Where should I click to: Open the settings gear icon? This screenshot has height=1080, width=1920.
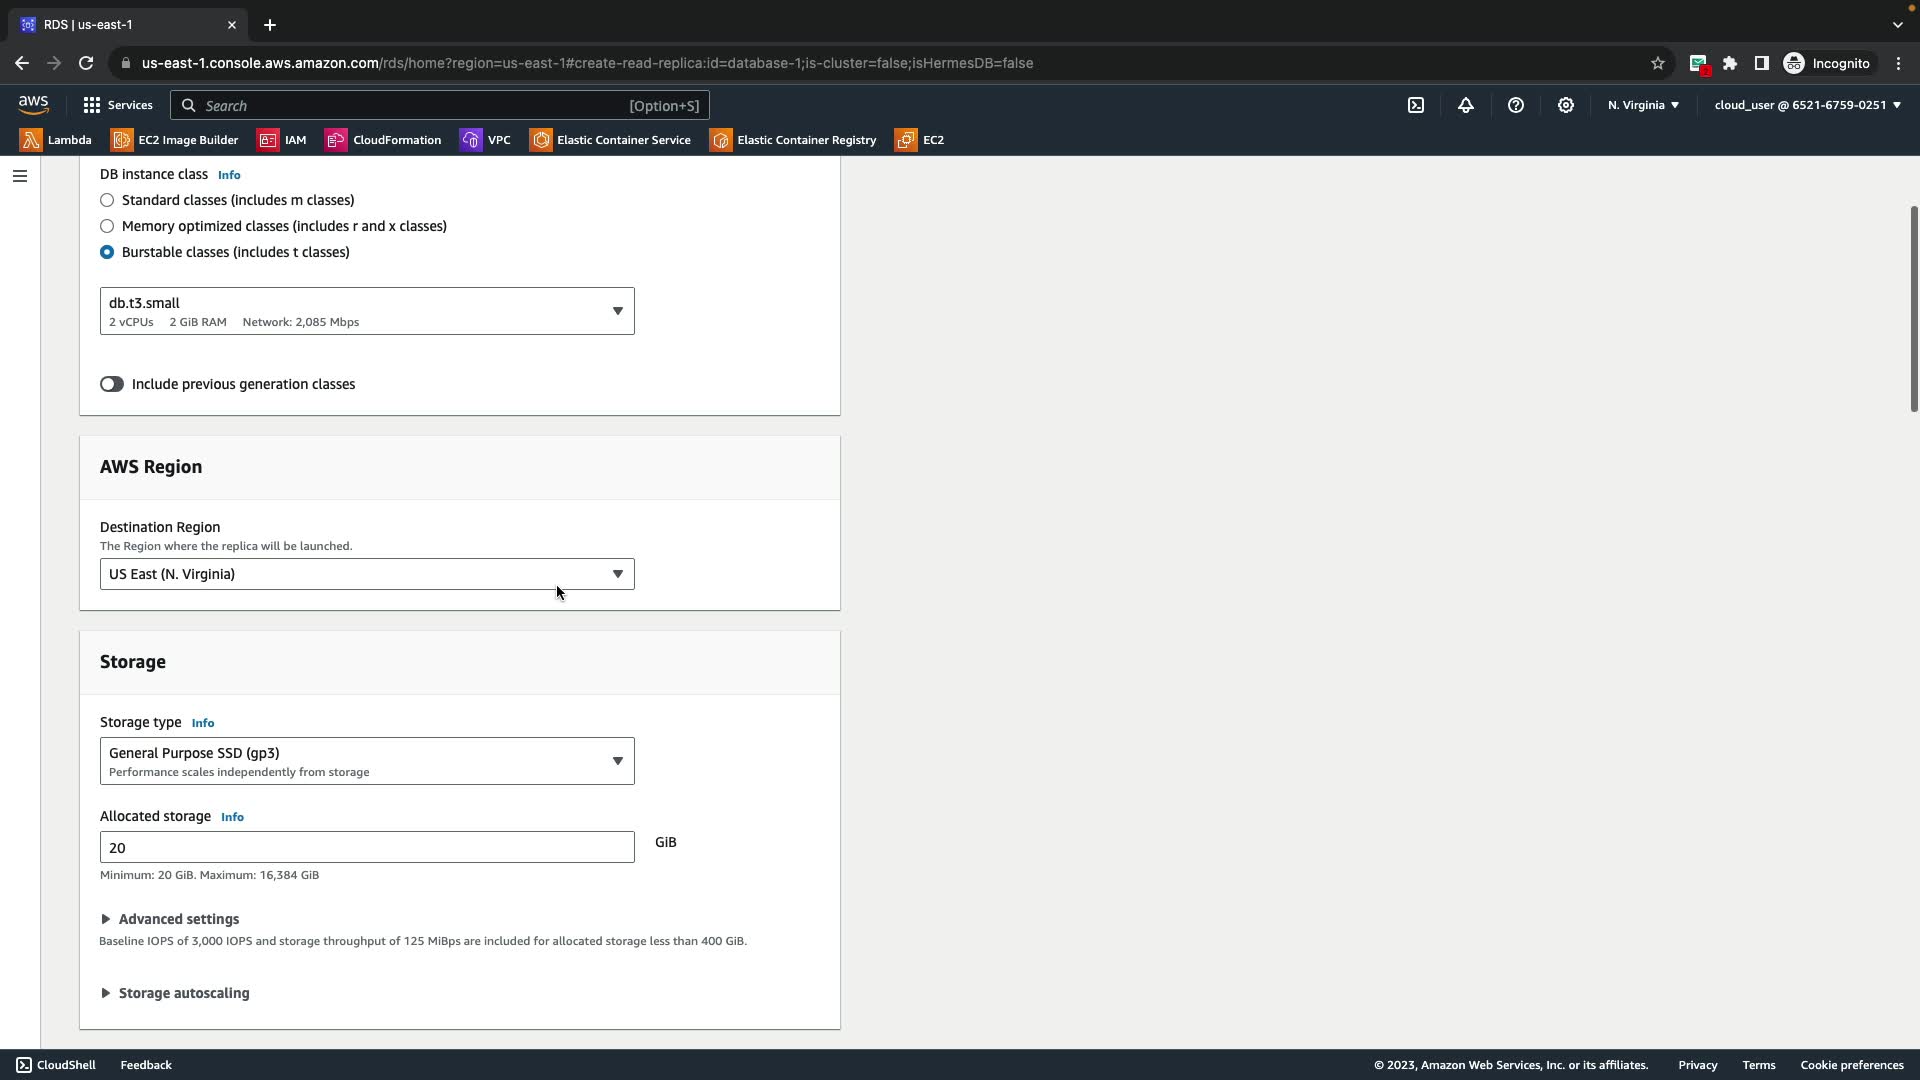click(1566, 105)
